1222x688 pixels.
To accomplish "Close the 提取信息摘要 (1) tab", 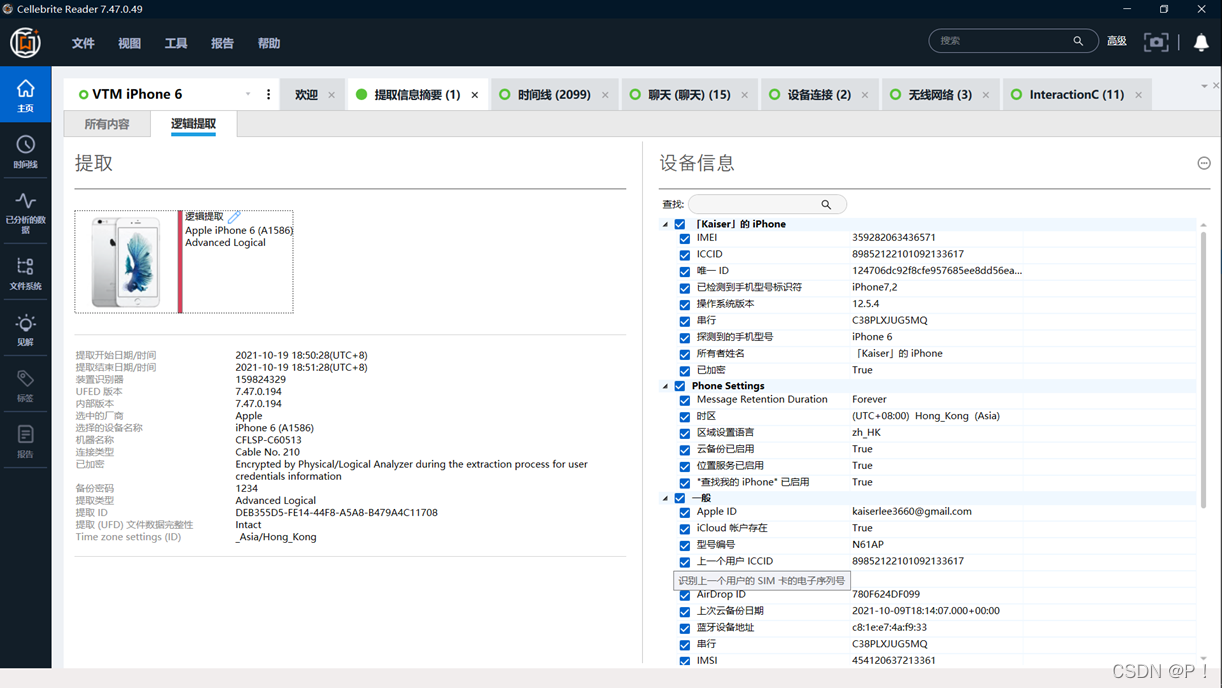I will [x=475, y=95].
